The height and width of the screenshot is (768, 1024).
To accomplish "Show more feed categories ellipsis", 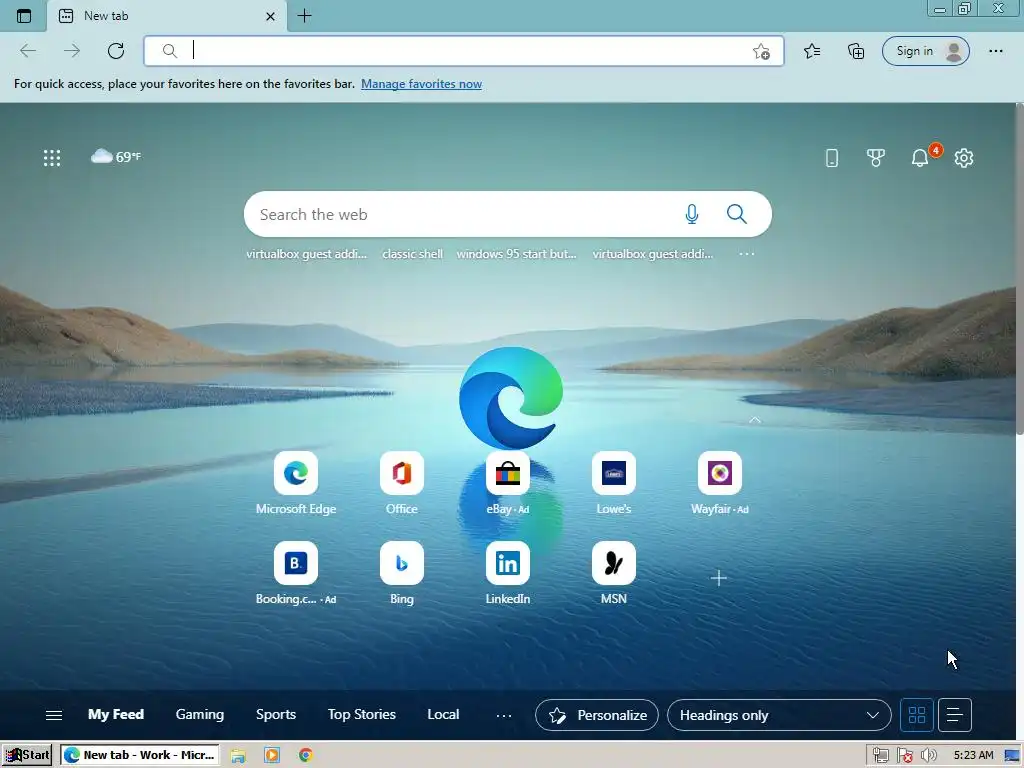I will (x=504, y=716).
